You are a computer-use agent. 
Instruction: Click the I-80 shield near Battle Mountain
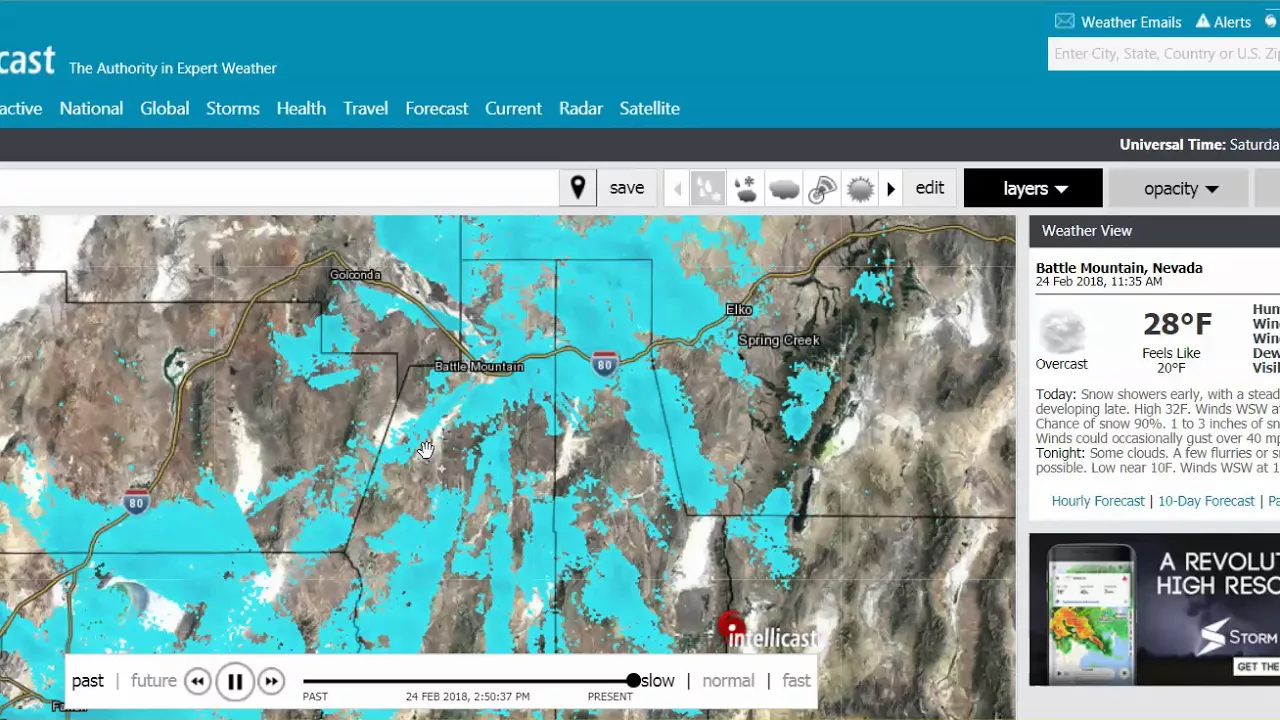[x=604, y=364]
